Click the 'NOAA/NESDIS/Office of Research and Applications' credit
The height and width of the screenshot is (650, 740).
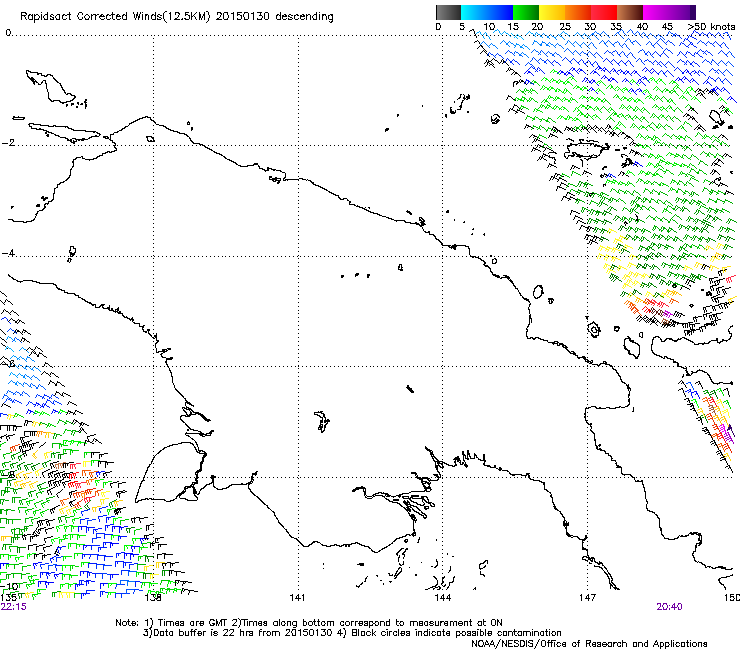(589, 644)
